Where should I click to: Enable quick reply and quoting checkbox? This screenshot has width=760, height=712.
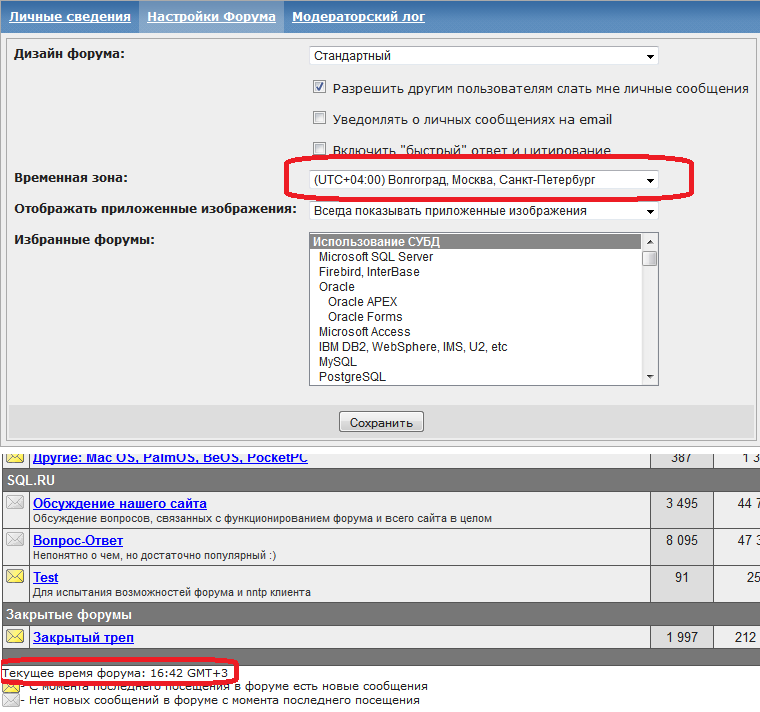click(320, 149)
